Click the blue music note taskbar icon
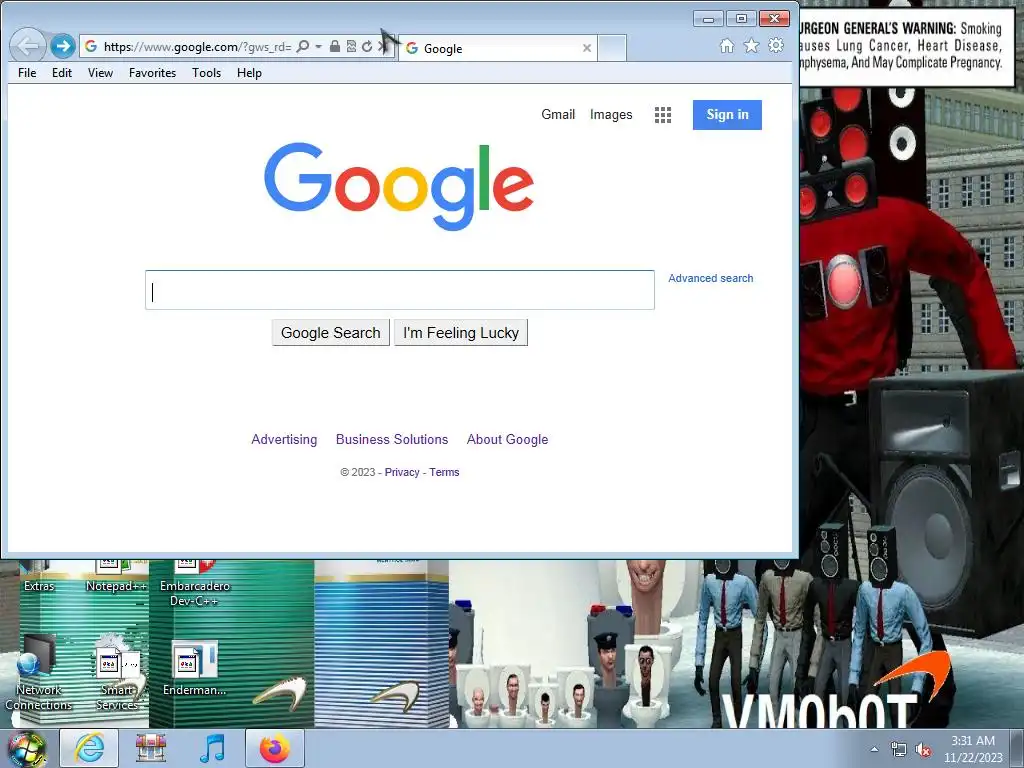The width and height of the screenshot is (1024, 768). click(x=212, y=748)
